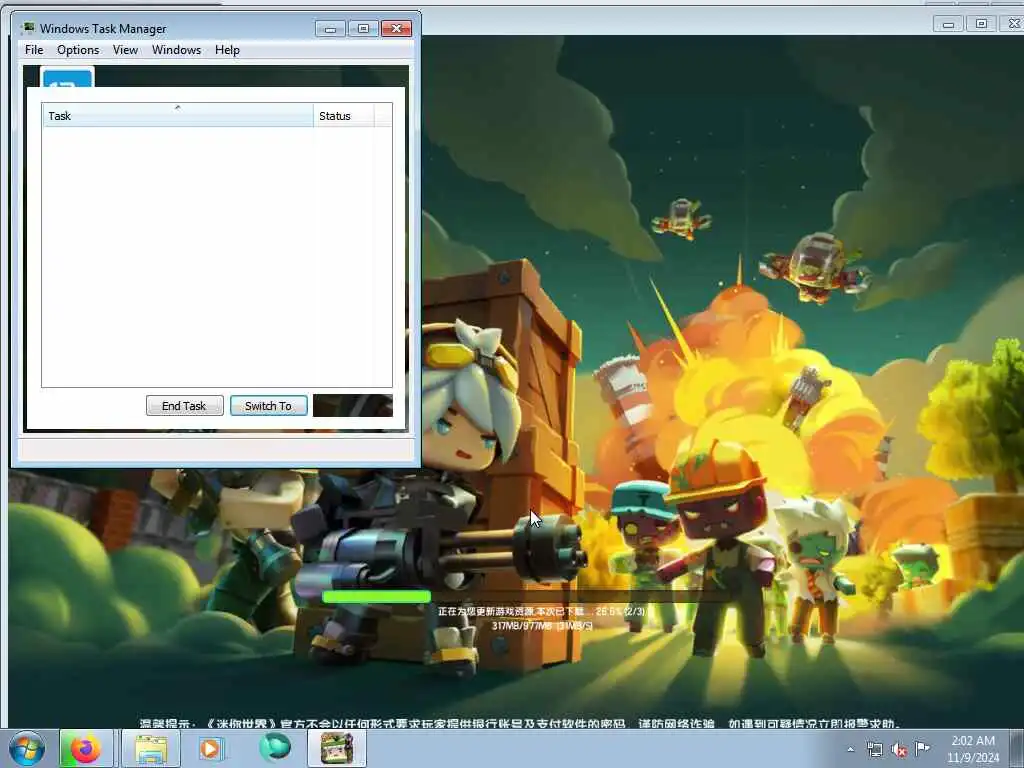Minimize the game window behind Task Manager
This screenshot has height=768, width=1024.
pos(948,24)
